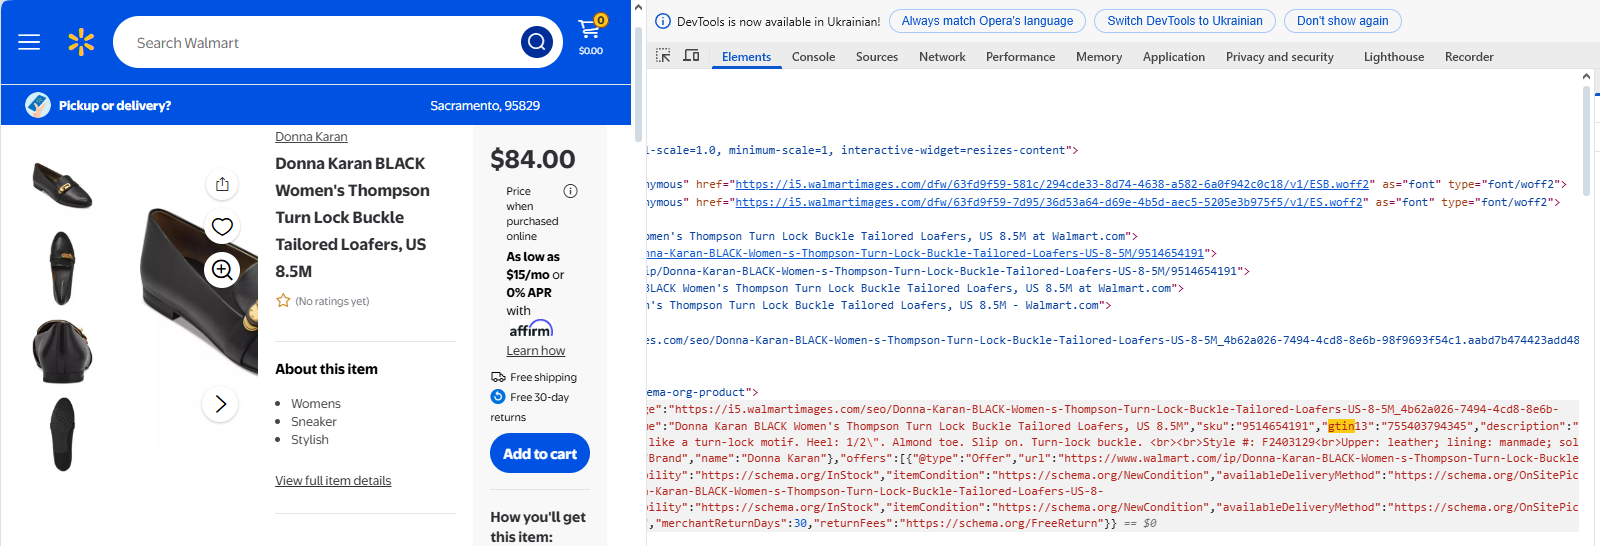1600x546 pixels.
Task: Click scrollbar up arrow in DevTools
Action: (1586, 76)
